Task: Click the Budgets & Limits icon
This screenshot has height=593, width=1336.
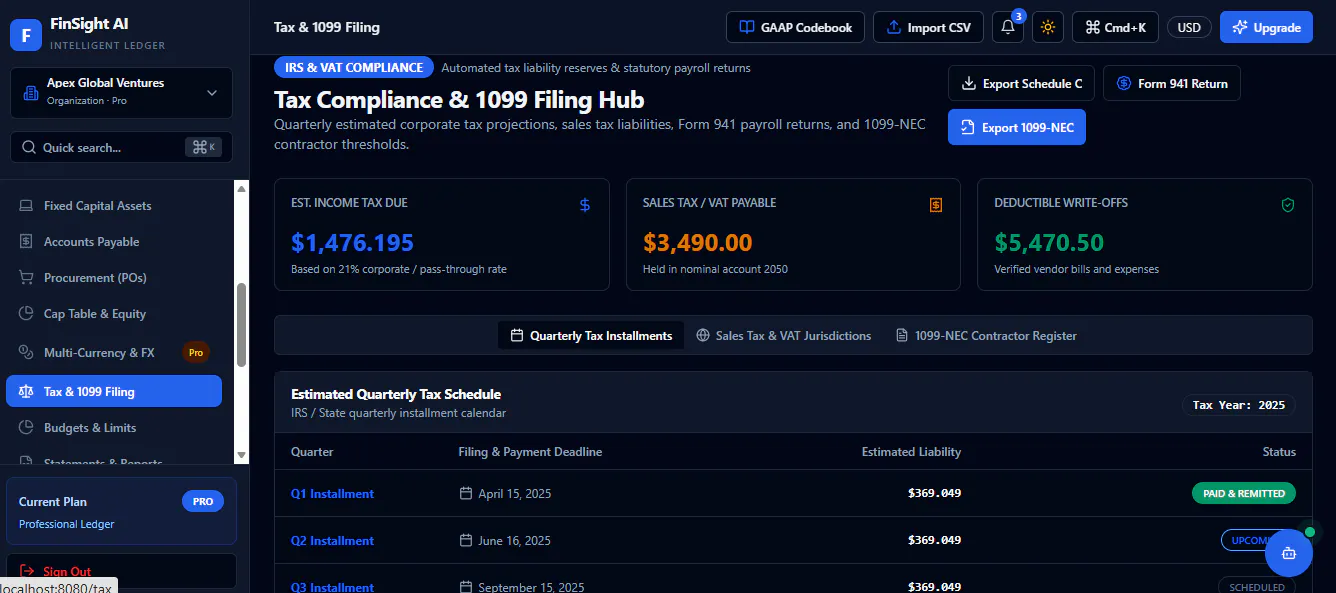Action: (26, 428)
